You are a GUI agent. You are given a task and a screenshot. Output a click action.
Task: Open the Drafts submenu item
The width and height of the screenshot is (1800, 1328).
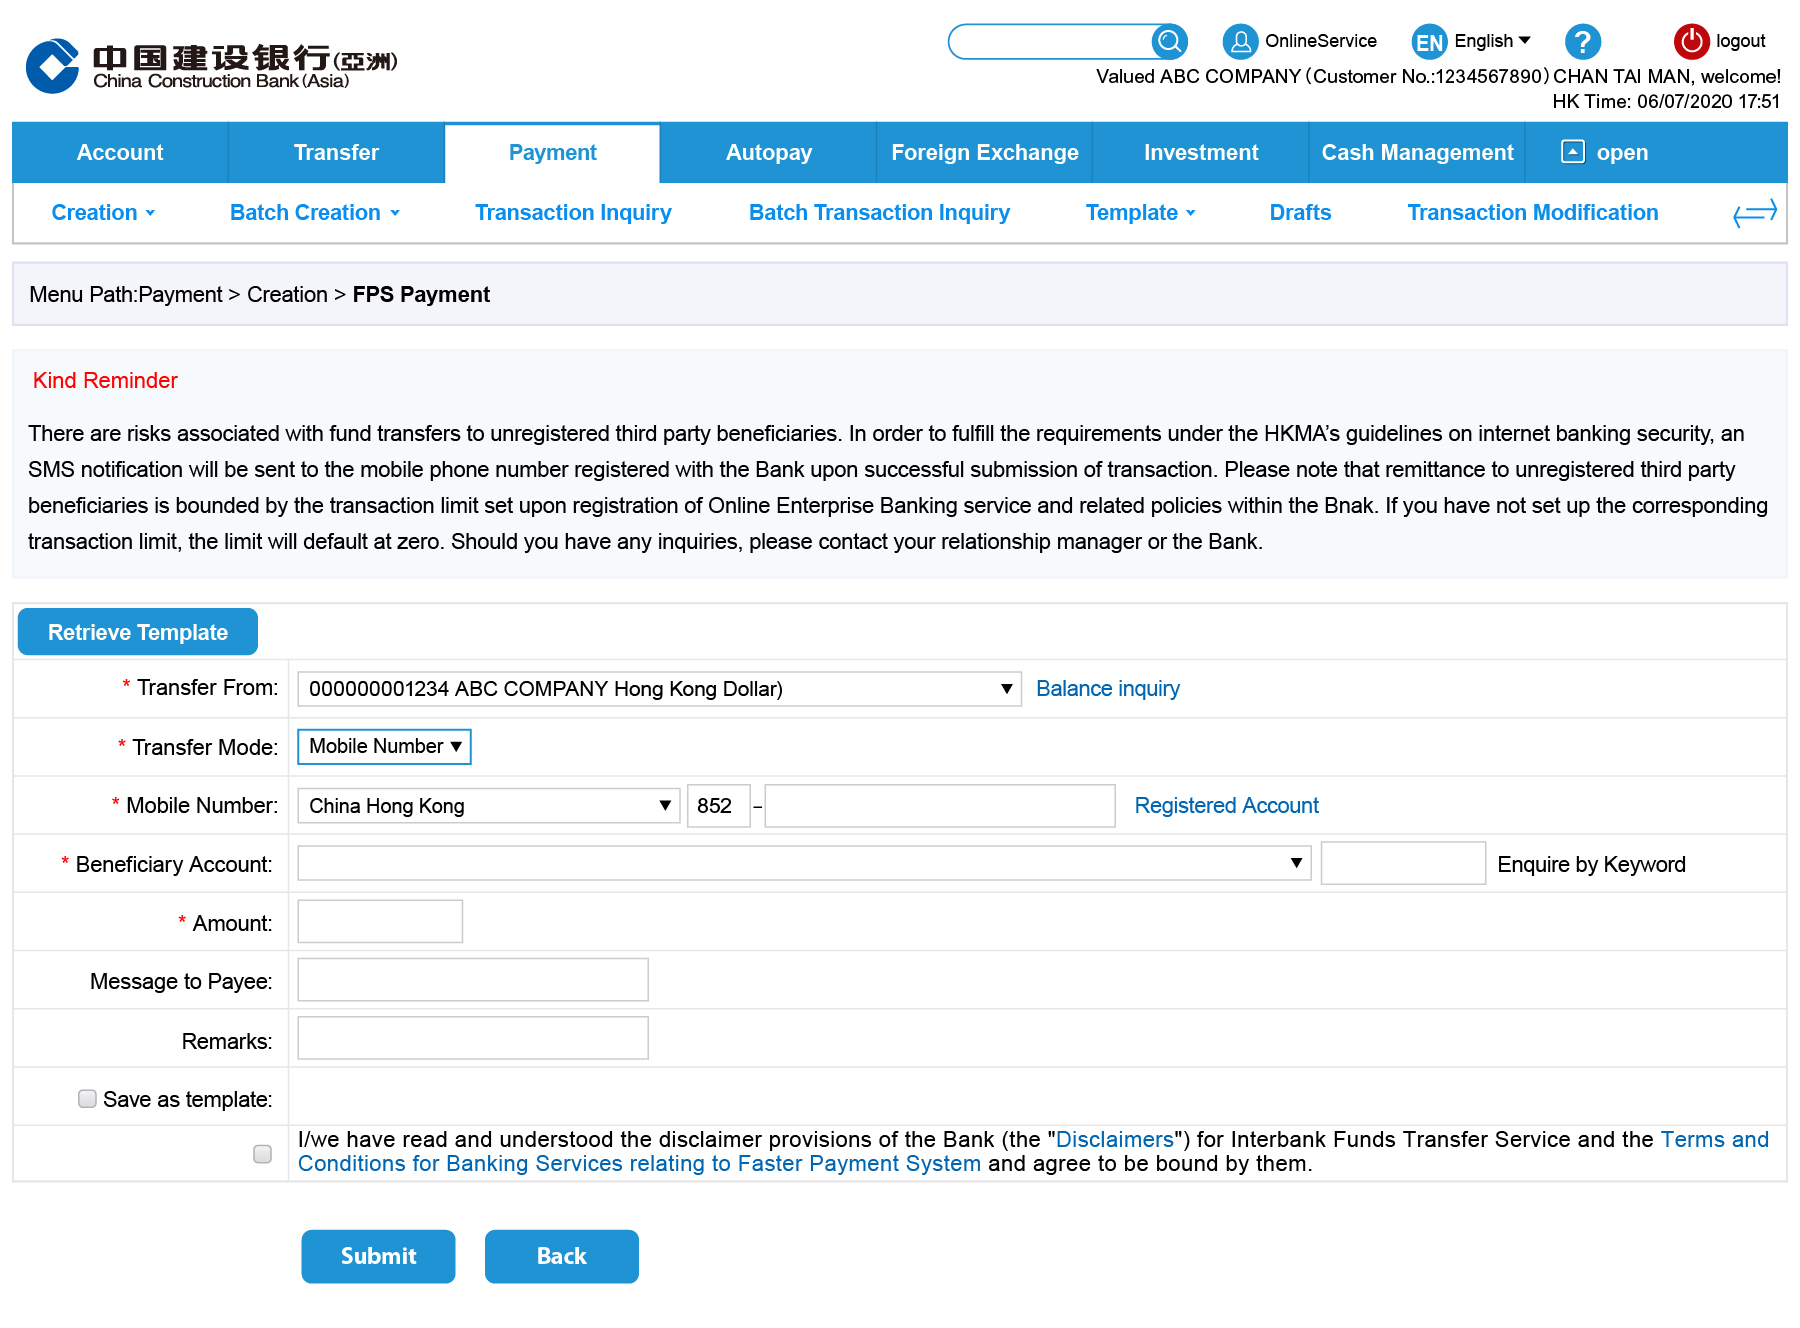pos(1300,212)
